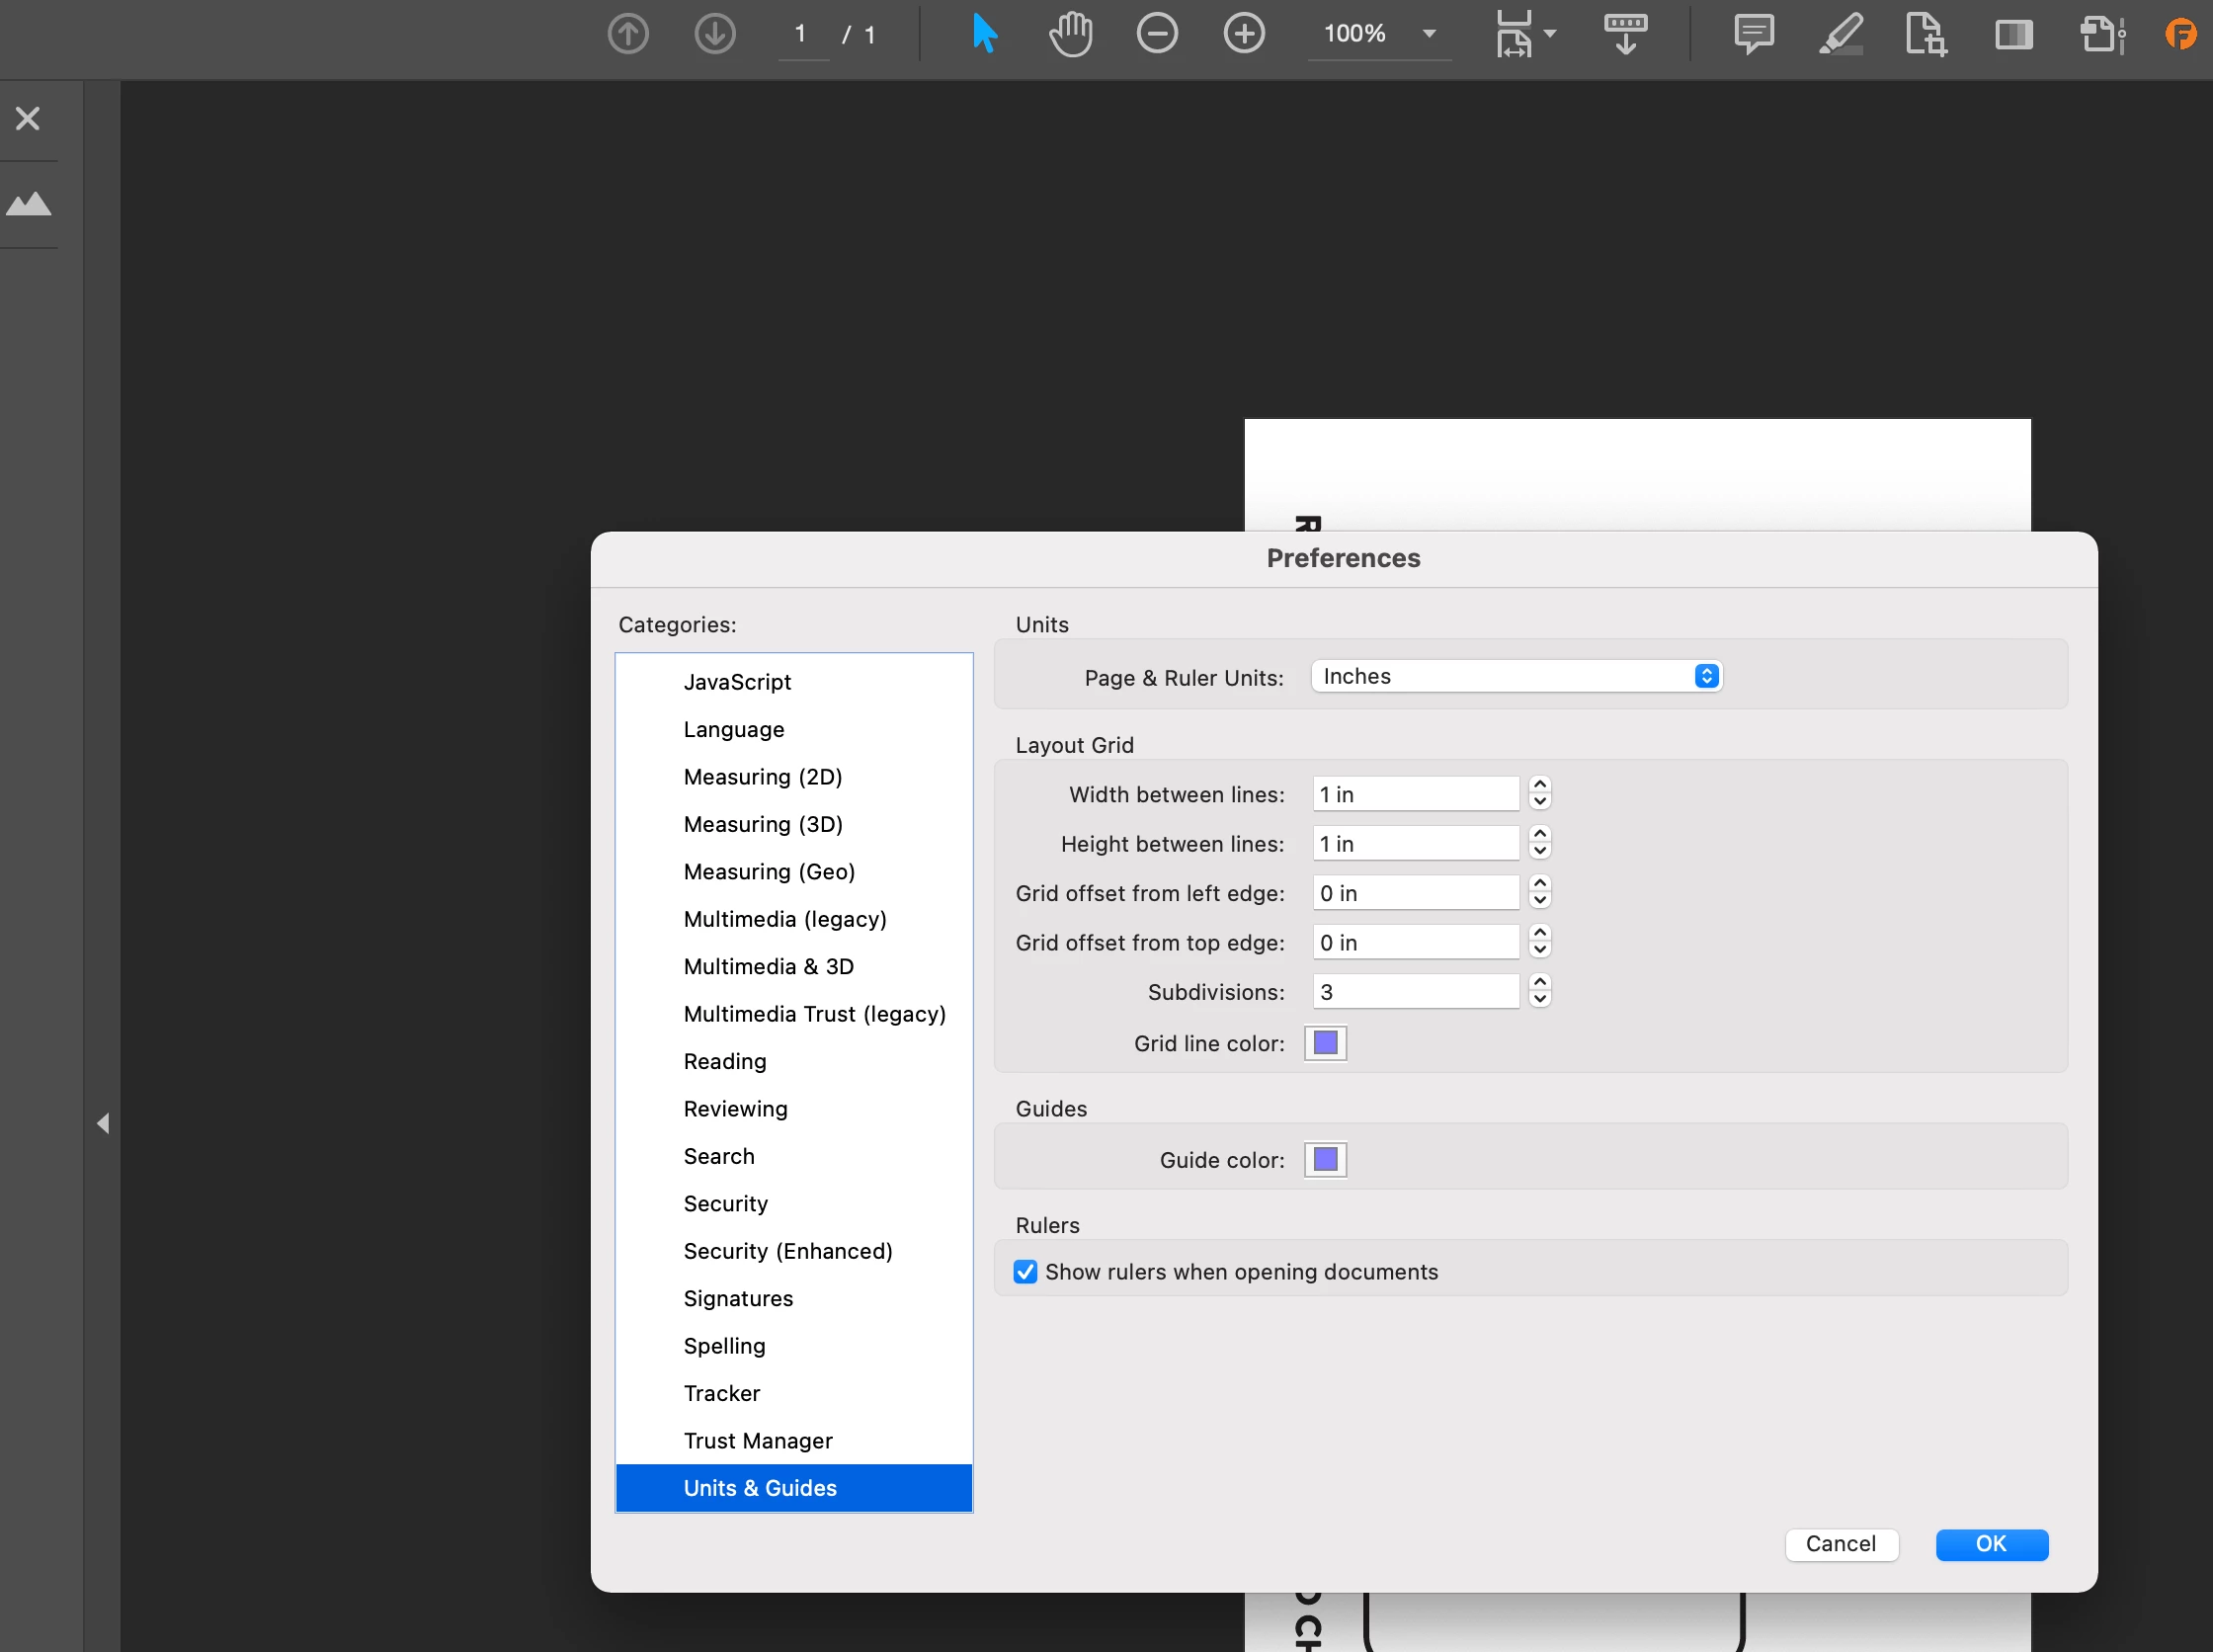Open the fit page options dropdown arrow

tap(1550, 34)
